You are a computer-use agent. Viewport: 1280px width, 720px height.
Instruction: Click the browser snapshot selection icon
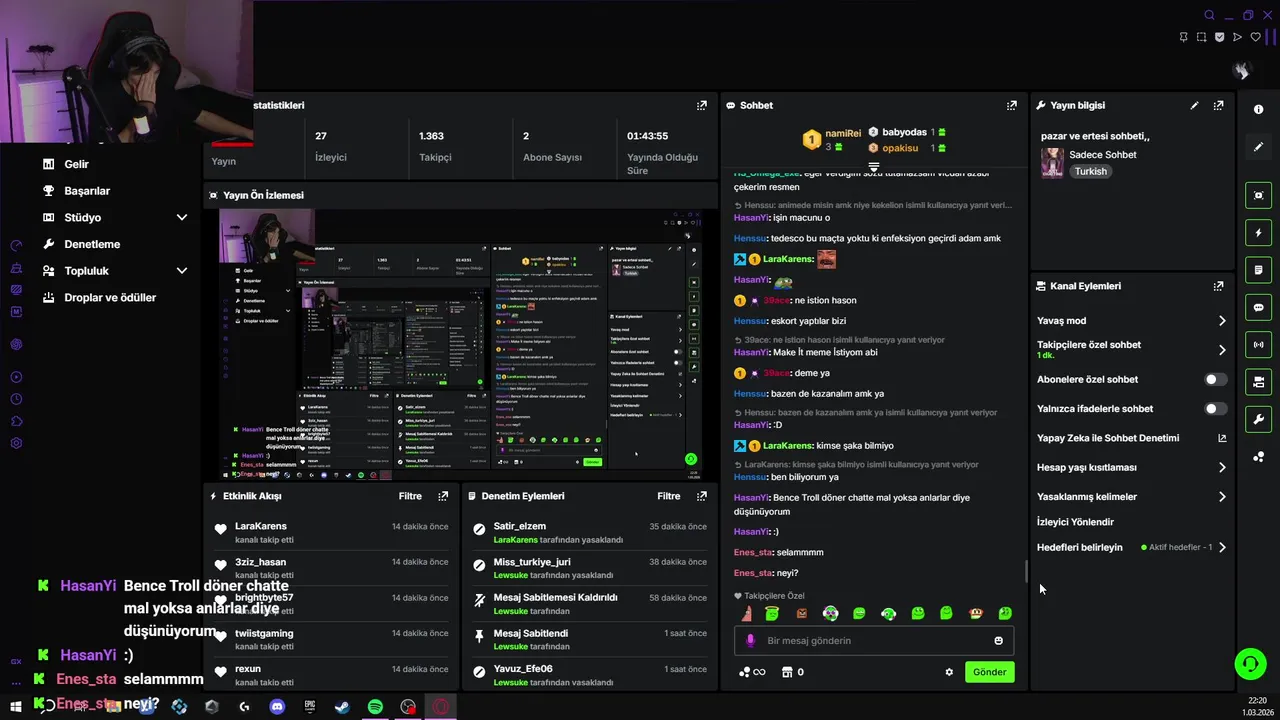[1201, 37]
